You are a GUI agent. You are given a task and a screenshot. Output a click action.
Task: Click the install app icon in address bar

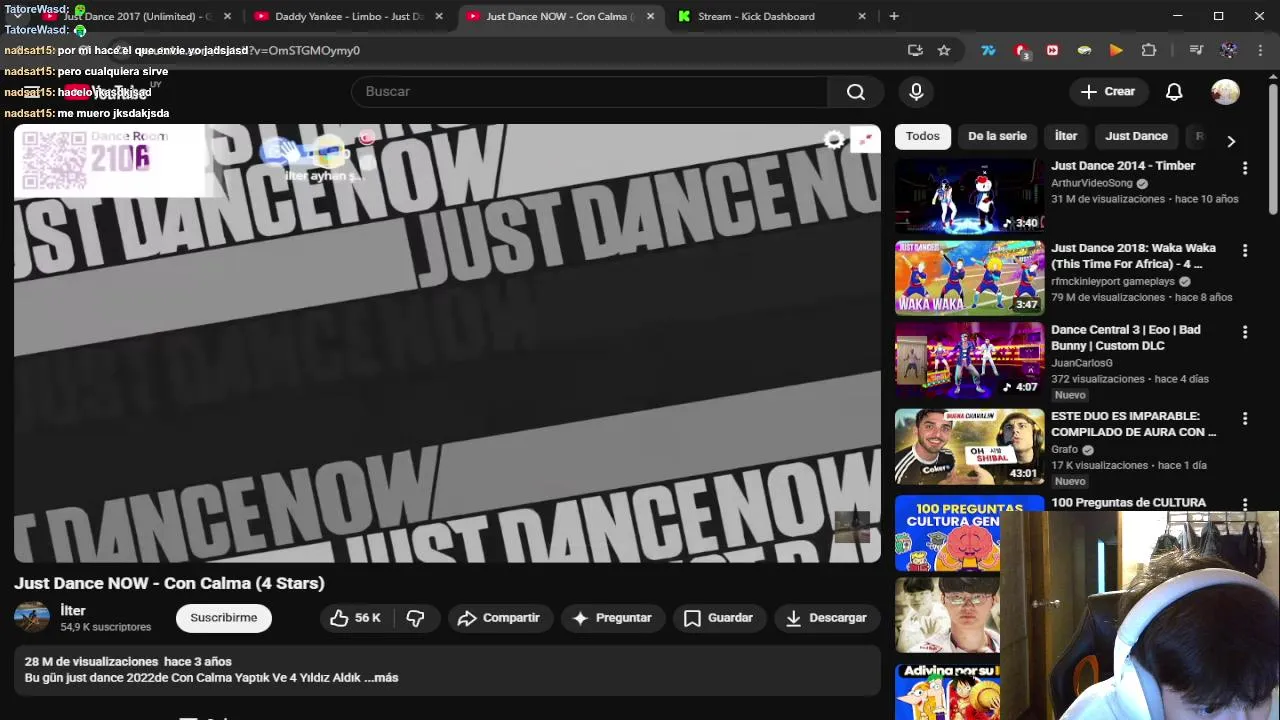pyautogui.click(x=915, y=50)
